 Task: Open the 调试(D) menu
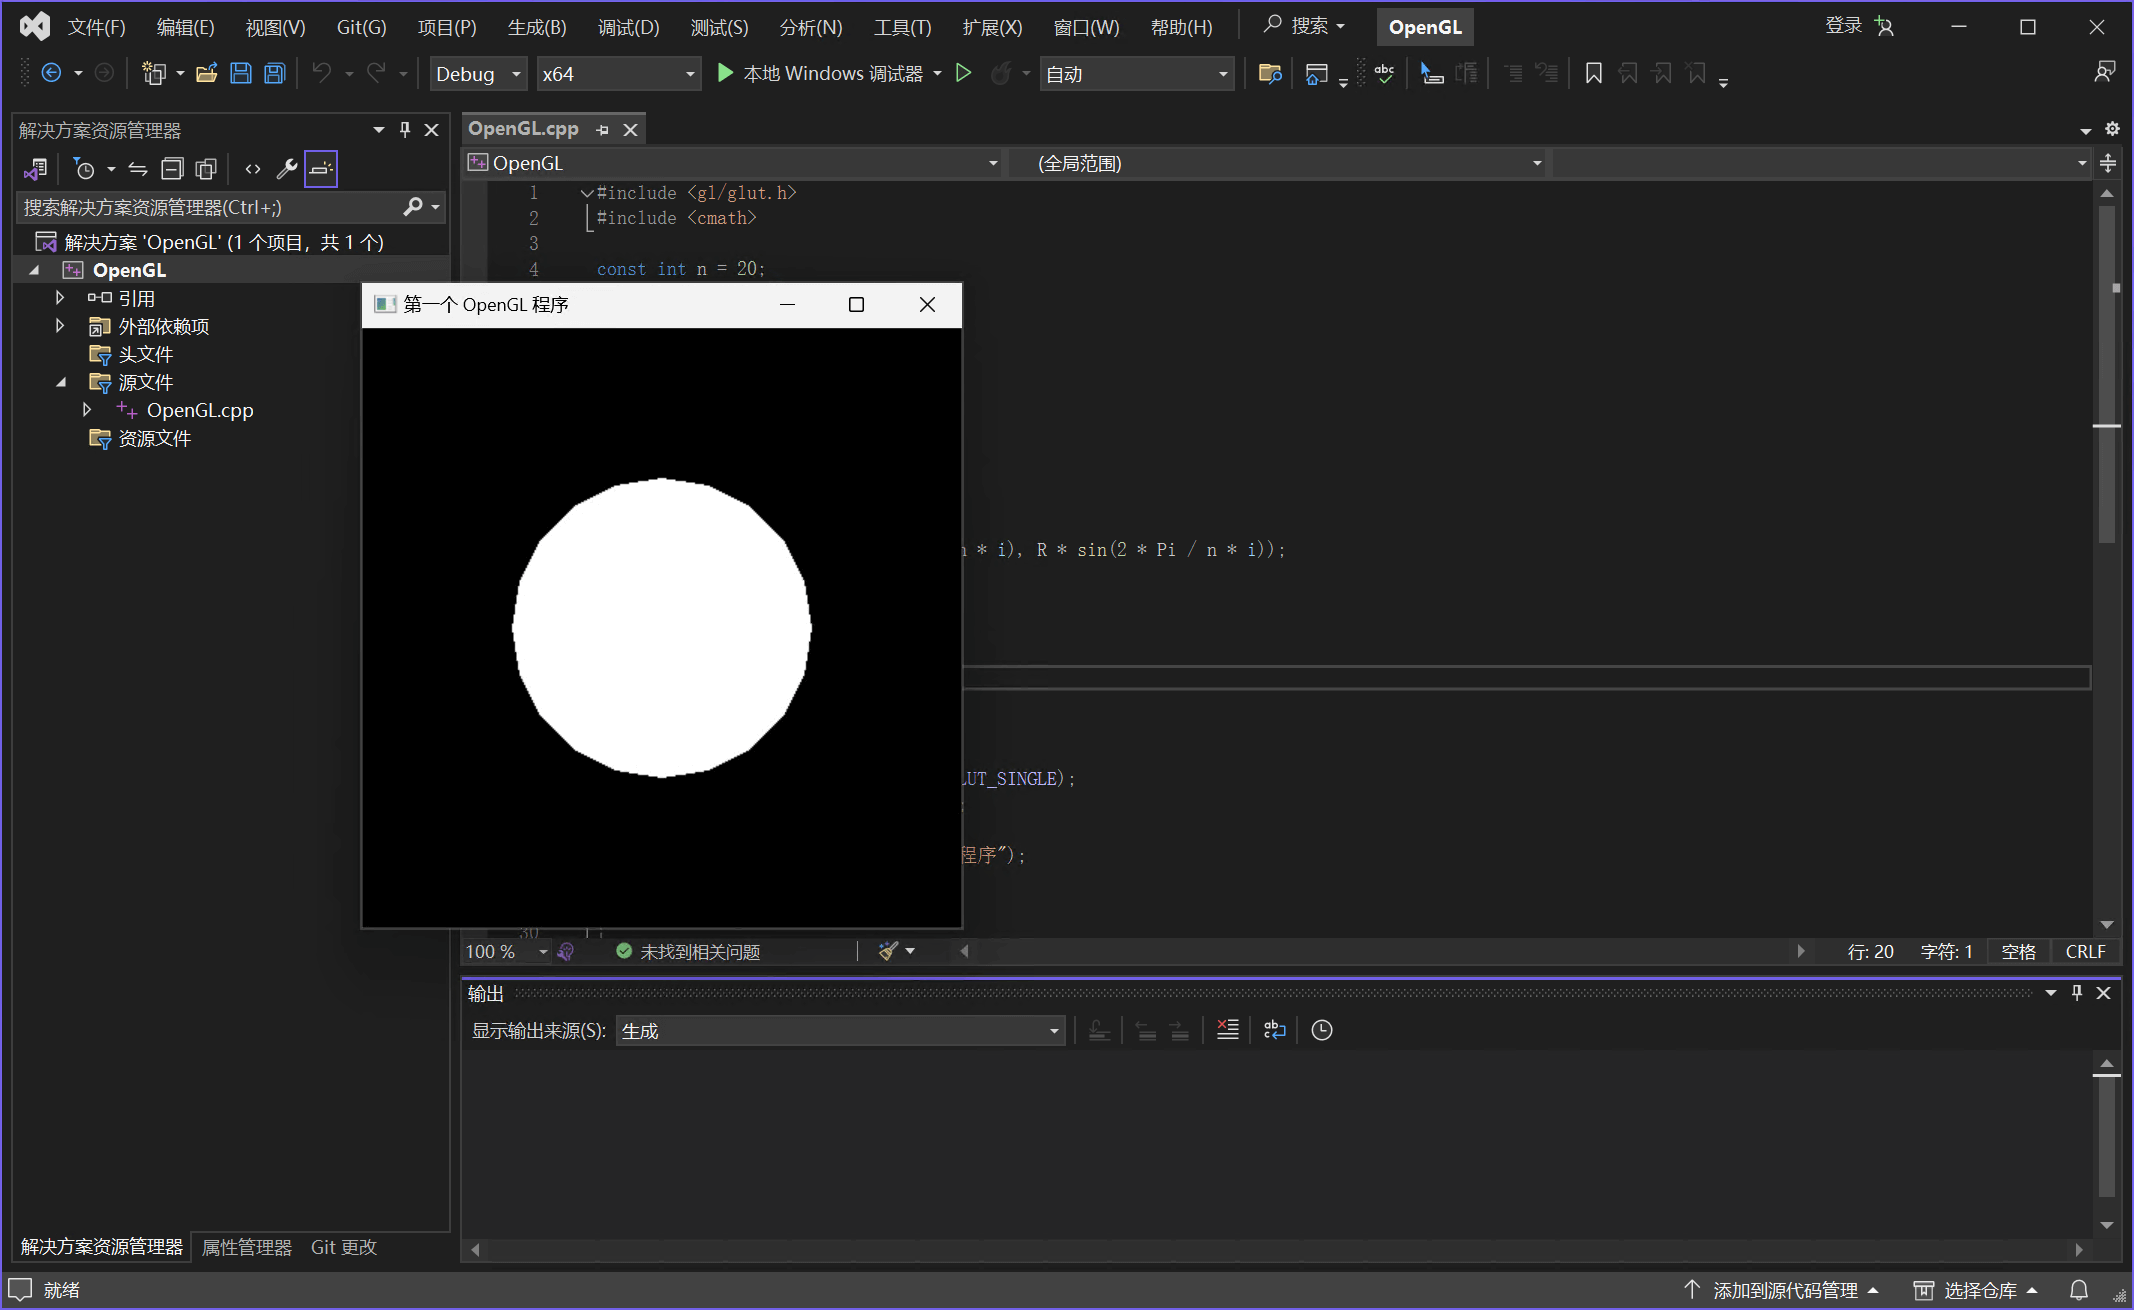coord(628,27)
